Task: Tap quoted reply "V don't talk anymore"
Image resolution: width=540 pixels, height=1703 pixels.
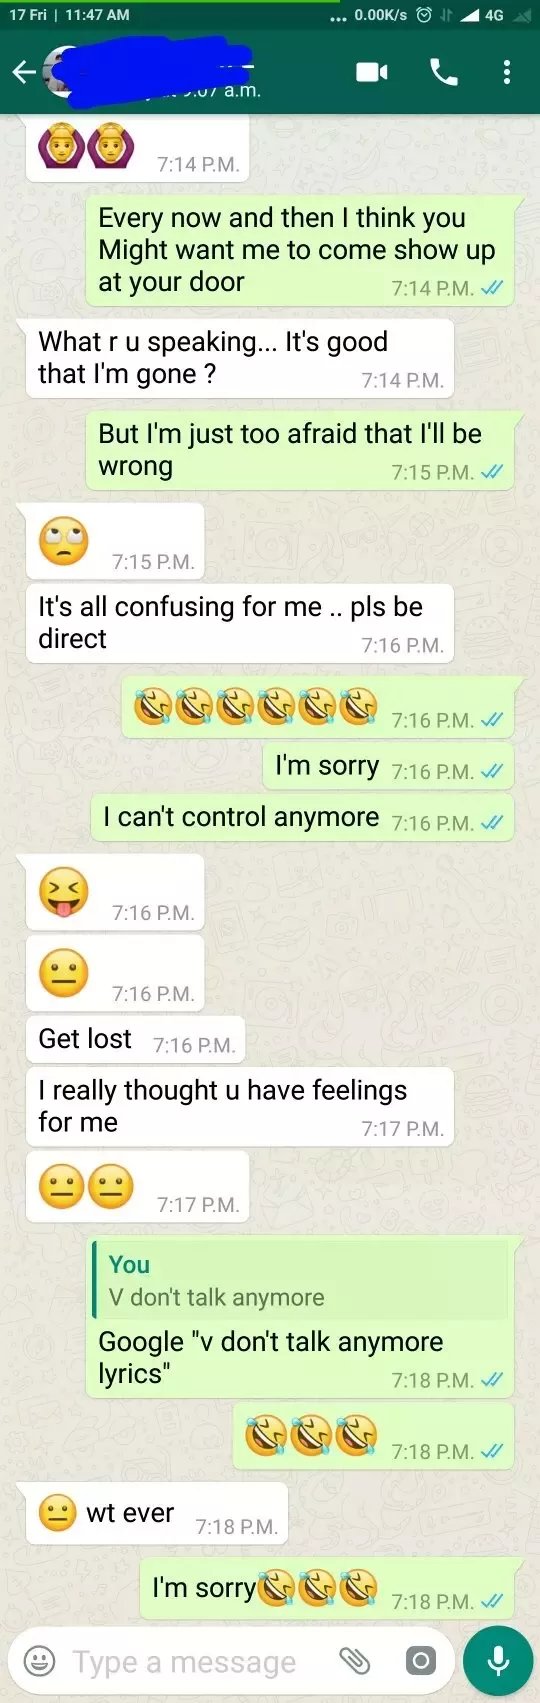Action: click(x=300, y=1281)
